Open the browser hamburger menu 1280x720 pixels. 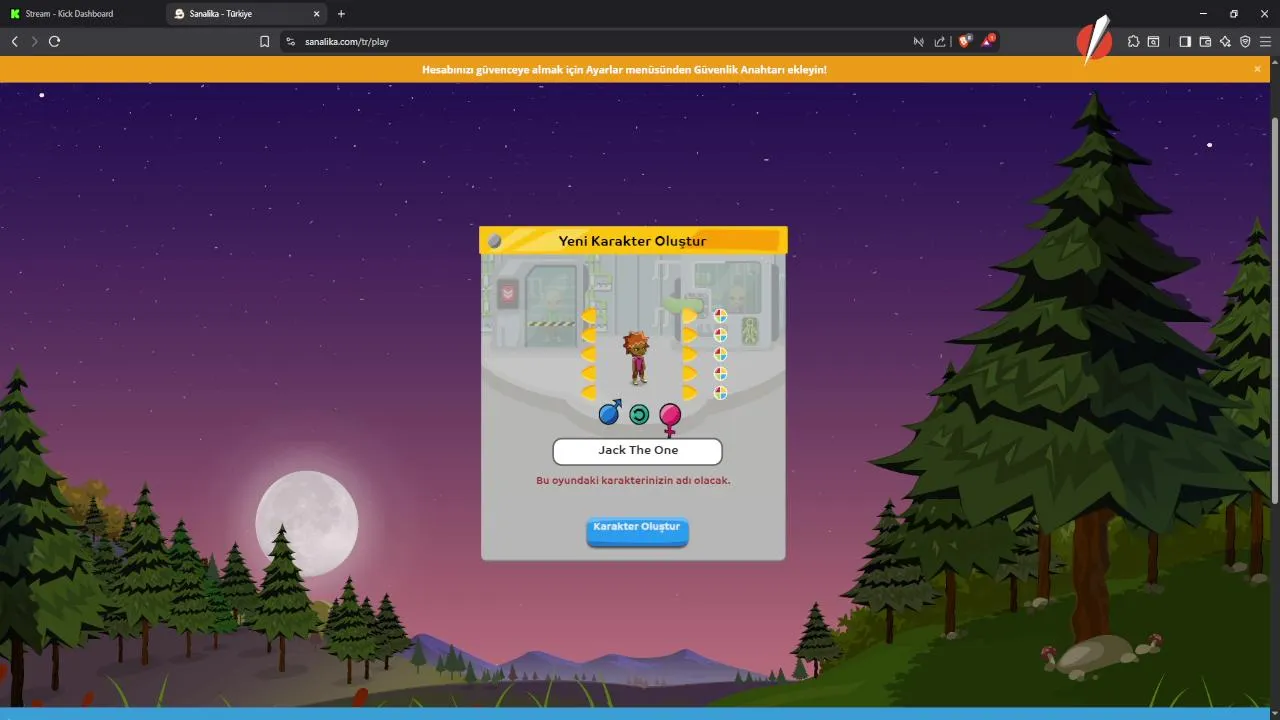pyautogui.click(x=1265, y=42)
